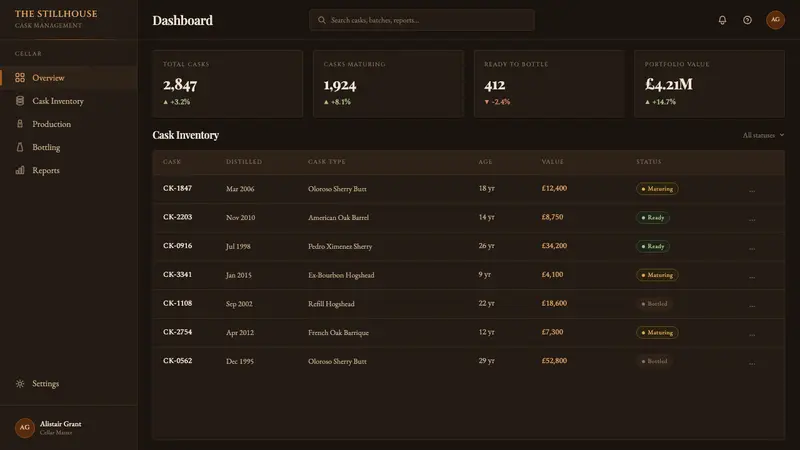Open the help question-mark icon
Viewport: 800px width, 450px height.
[x=747, y=20]
